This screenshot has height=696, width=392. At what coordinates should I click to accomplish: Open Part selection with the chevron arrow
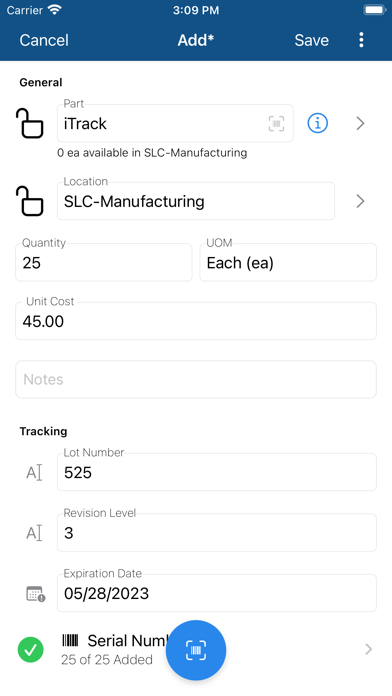[x=360, y=123]
